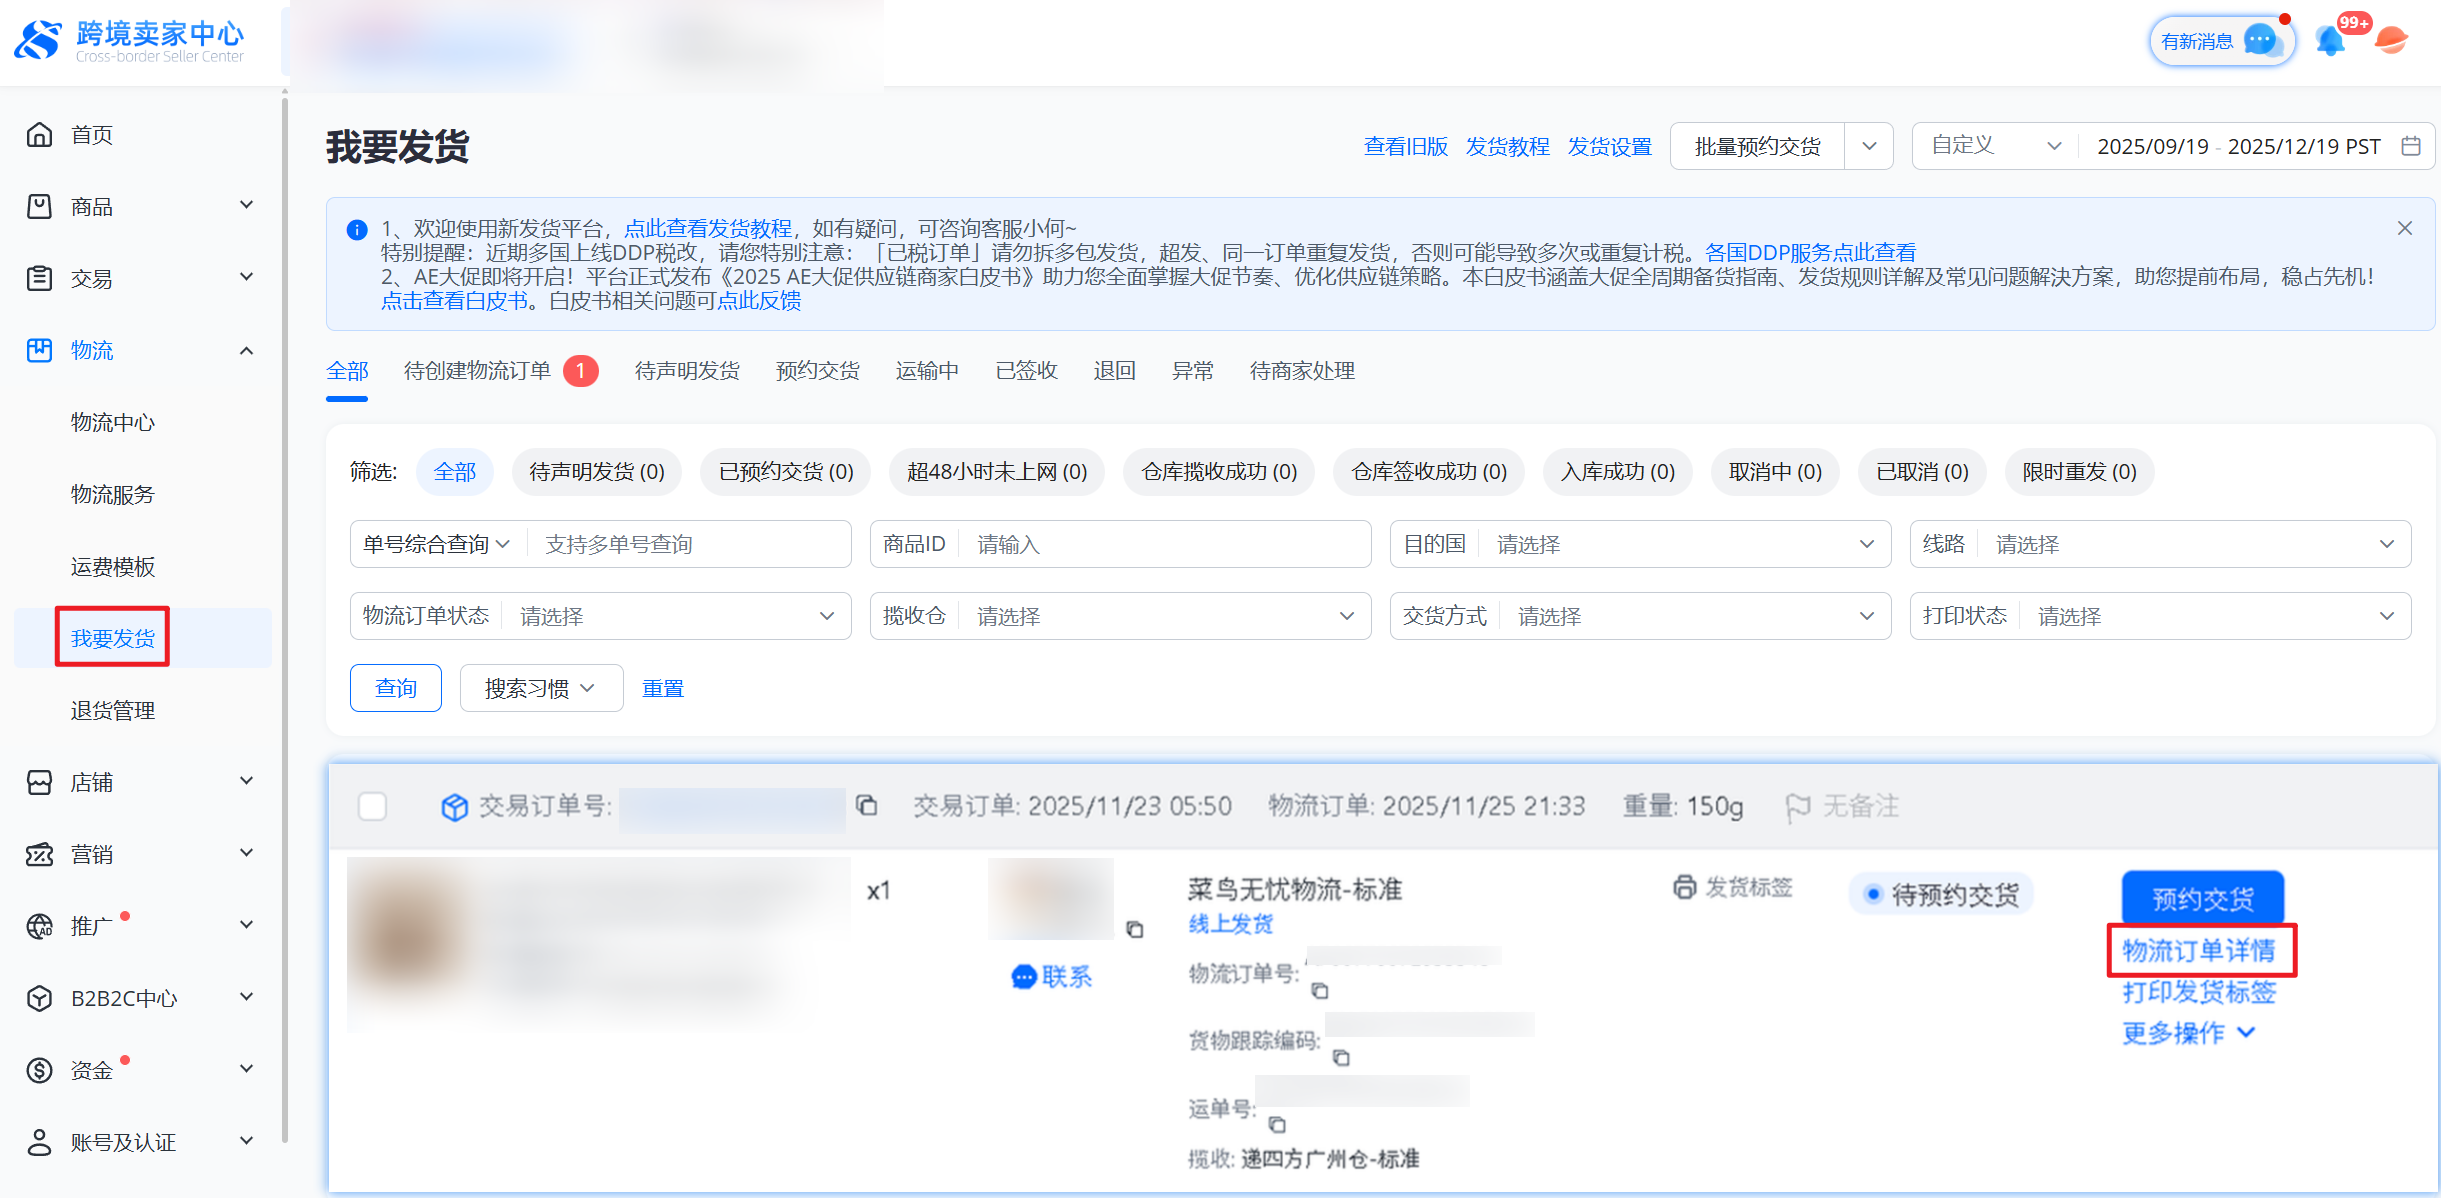Open the 待创建物流订单 tab
The width and height of the screenshot is (2441, 1198).
point(477,371)
